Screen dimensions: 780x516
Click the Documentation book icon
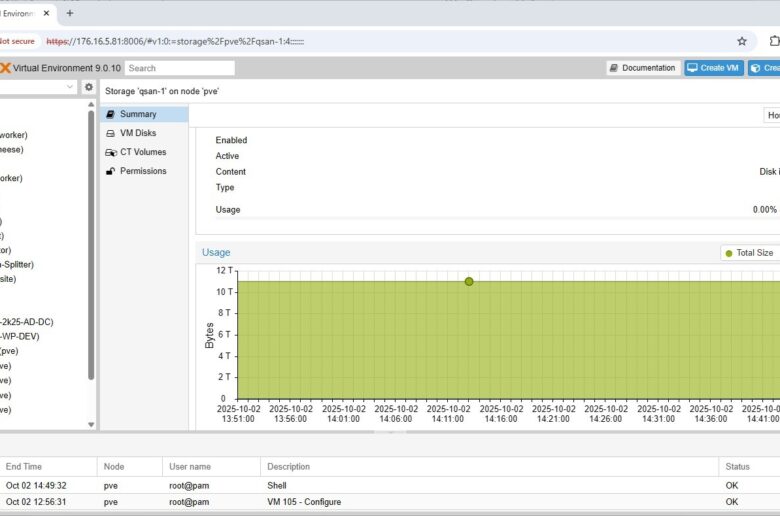click(x=615, y=68)
